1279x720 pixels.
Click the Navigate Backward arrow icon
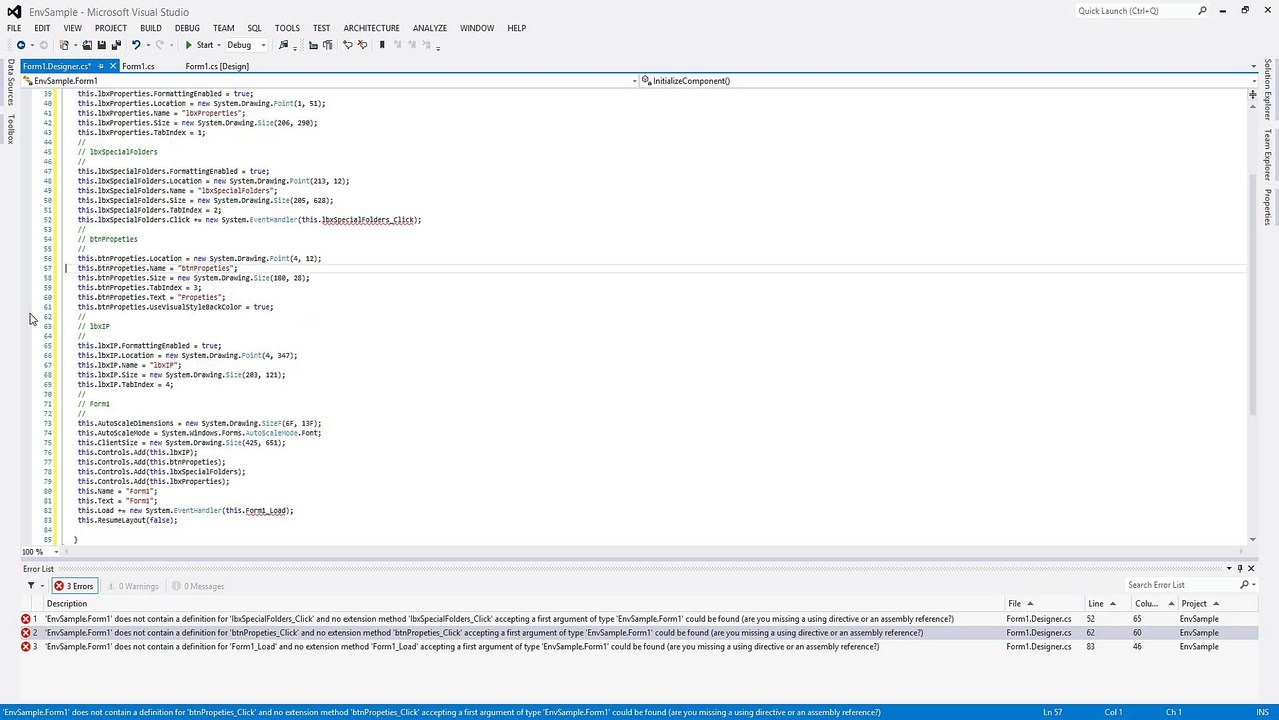21,45
